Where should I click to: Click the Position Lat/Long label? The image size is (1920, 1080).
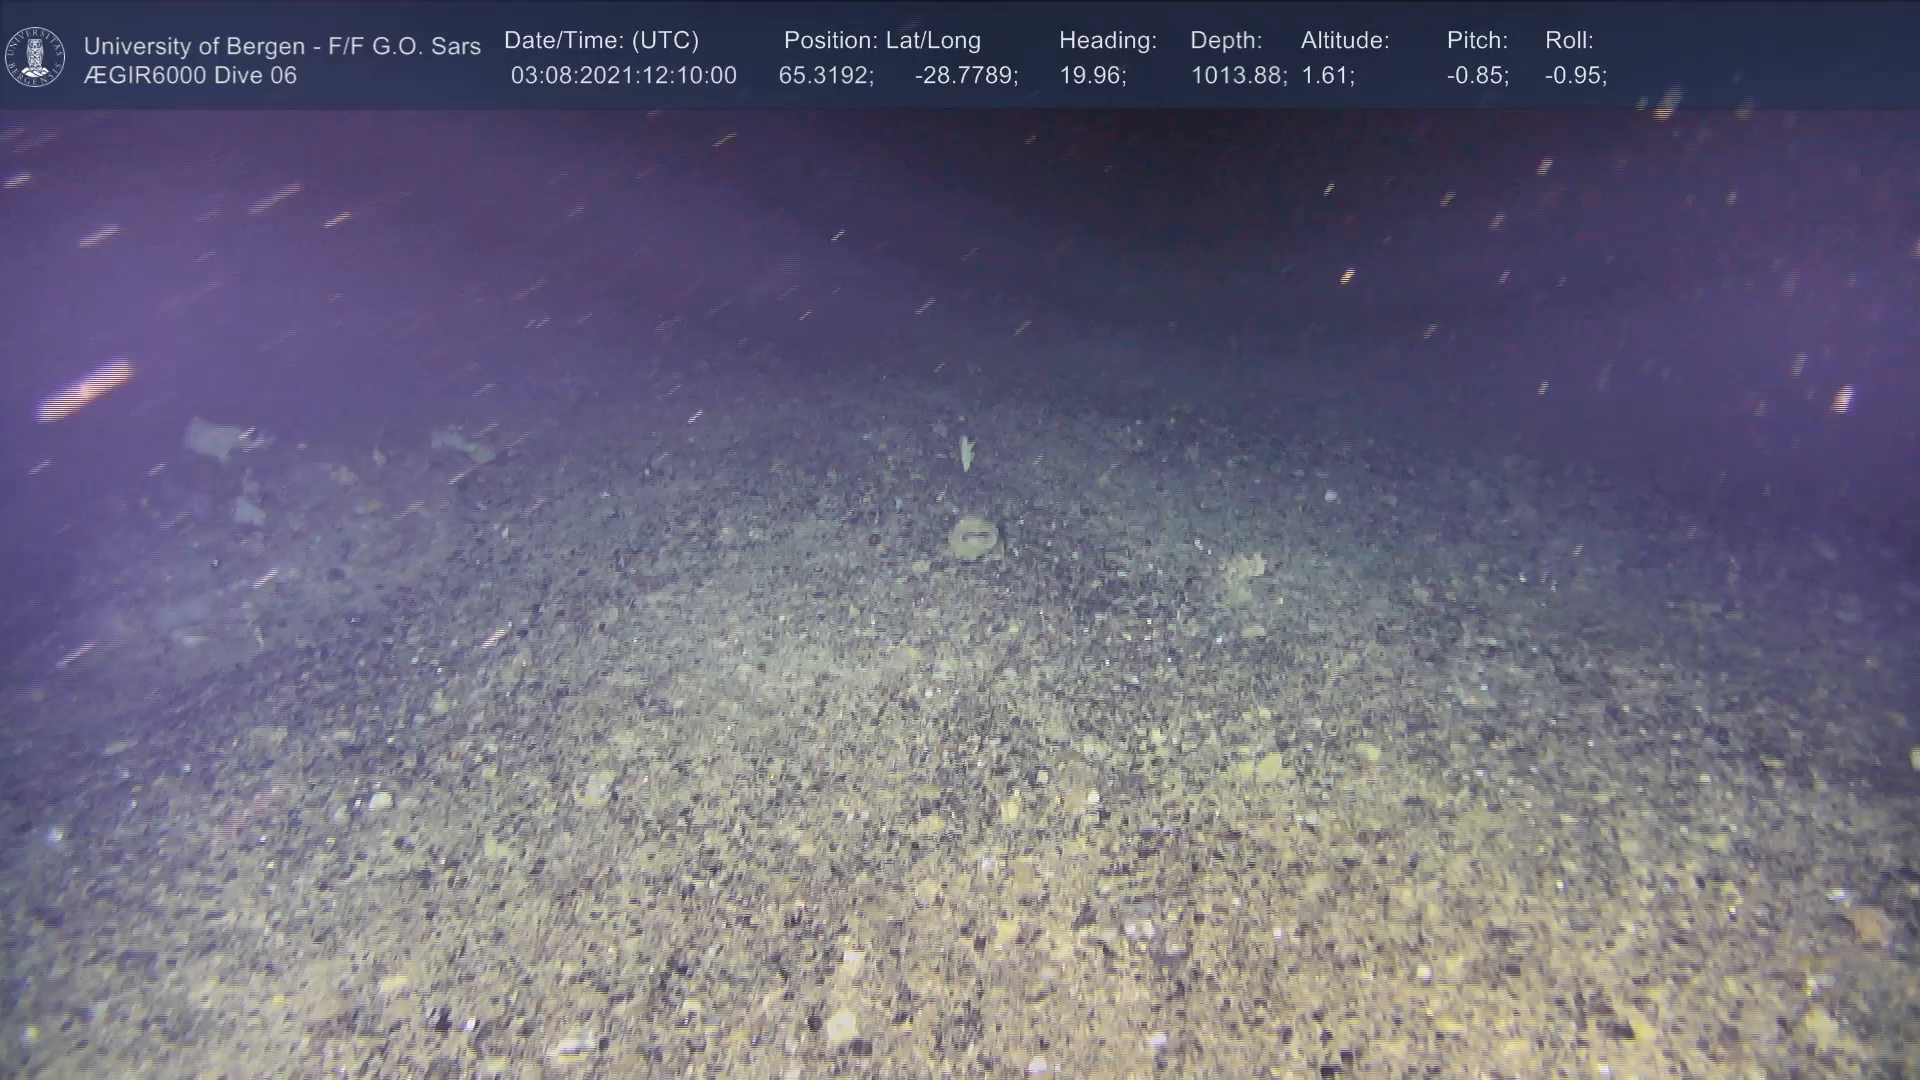click(x=882, y=41)
